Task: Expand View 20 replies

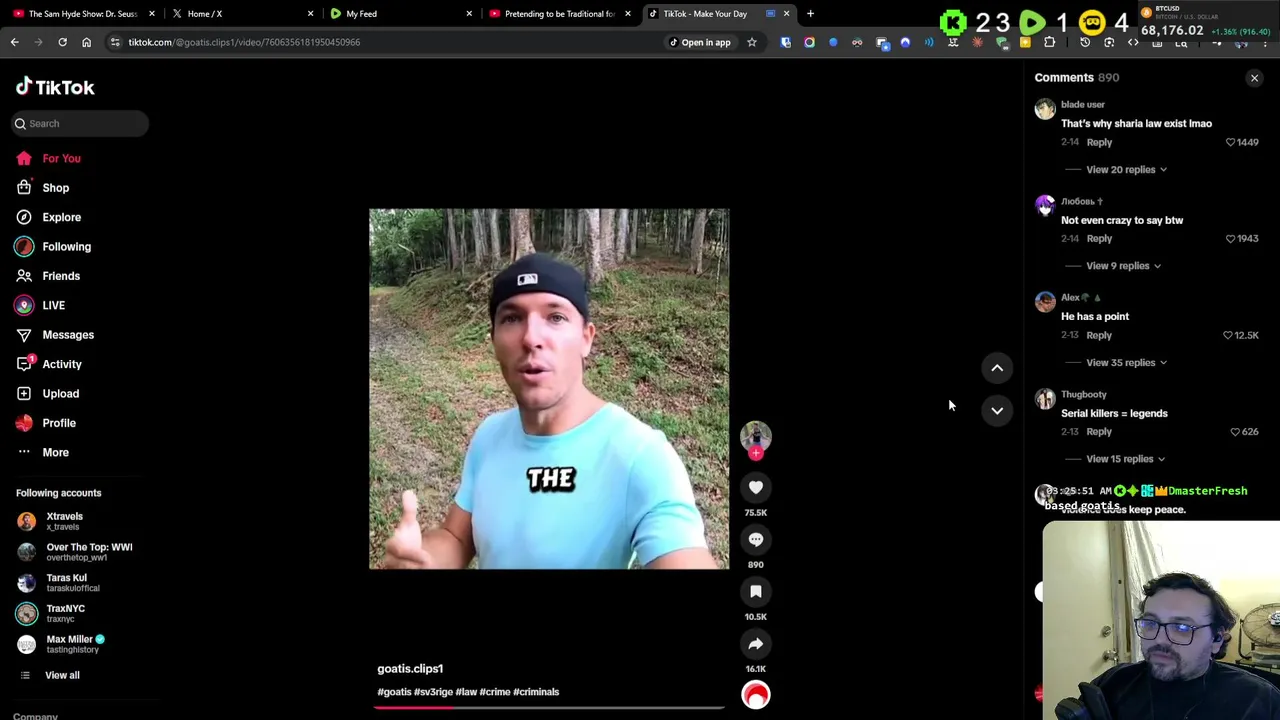Action: coord(1126,169)
